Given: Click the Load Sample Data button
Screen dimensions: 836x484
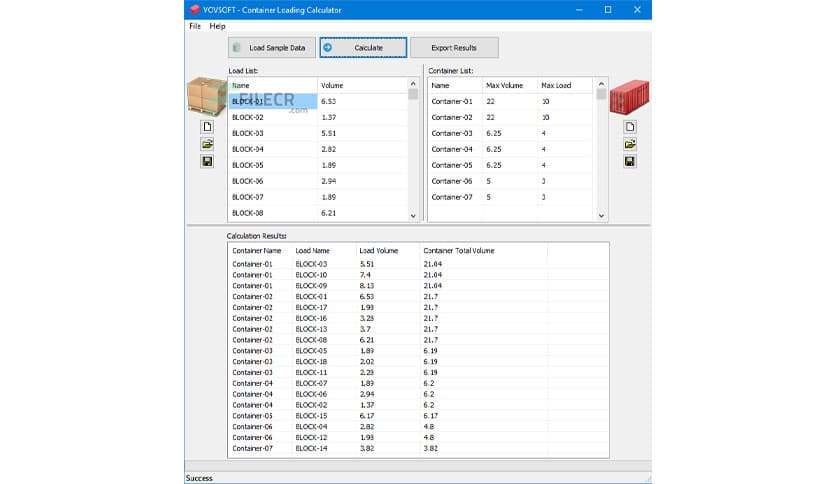Looking at the screenshot, I should pyautogui.click(x=272, y=47).
